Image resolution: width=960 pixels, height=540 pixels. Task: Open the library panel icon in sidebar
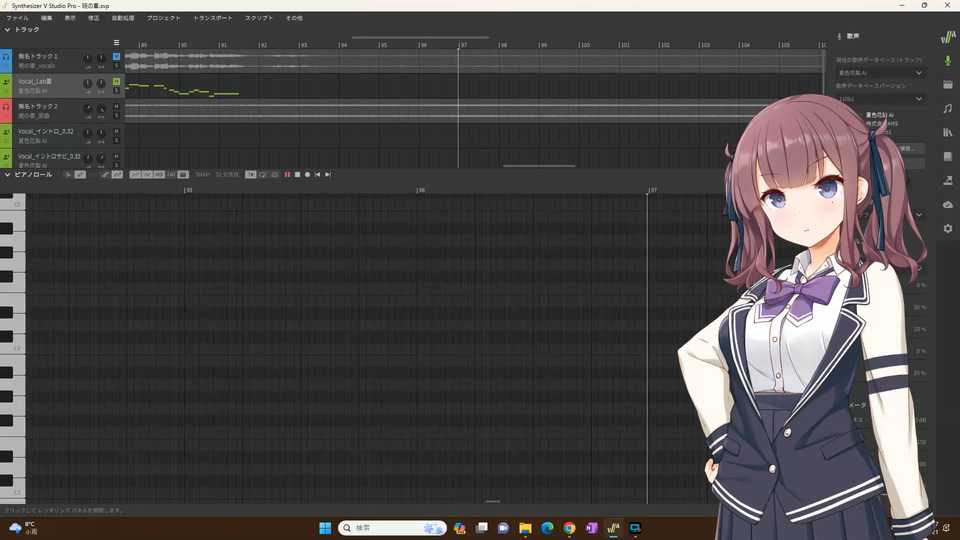coord(948,132)
